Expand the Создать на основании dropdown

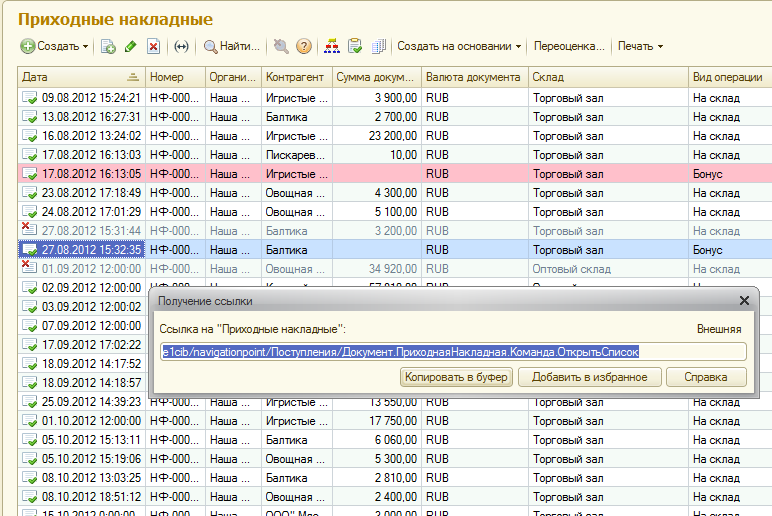pos(460,46)
